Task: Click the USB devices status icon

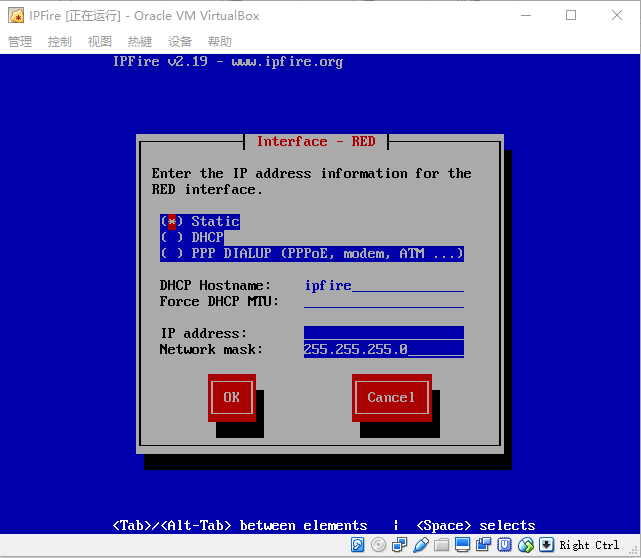Action: pyautogui.click(x=421, y=545)
